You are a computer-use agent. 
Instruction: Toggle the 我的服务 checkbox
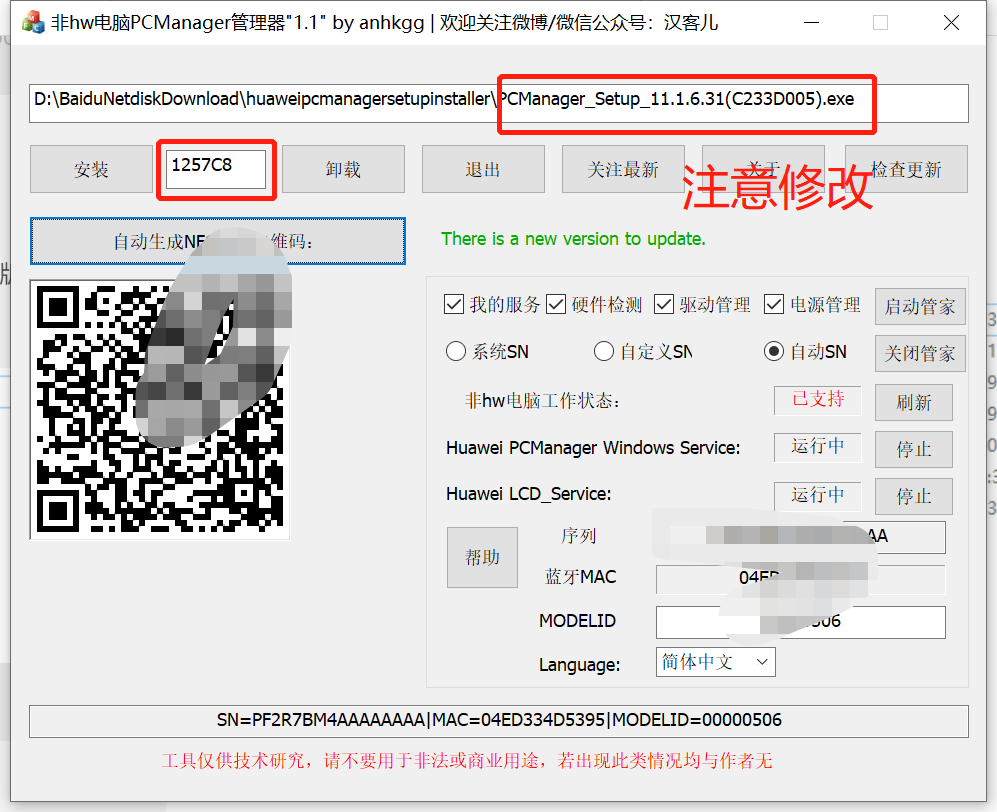[452, 304]
